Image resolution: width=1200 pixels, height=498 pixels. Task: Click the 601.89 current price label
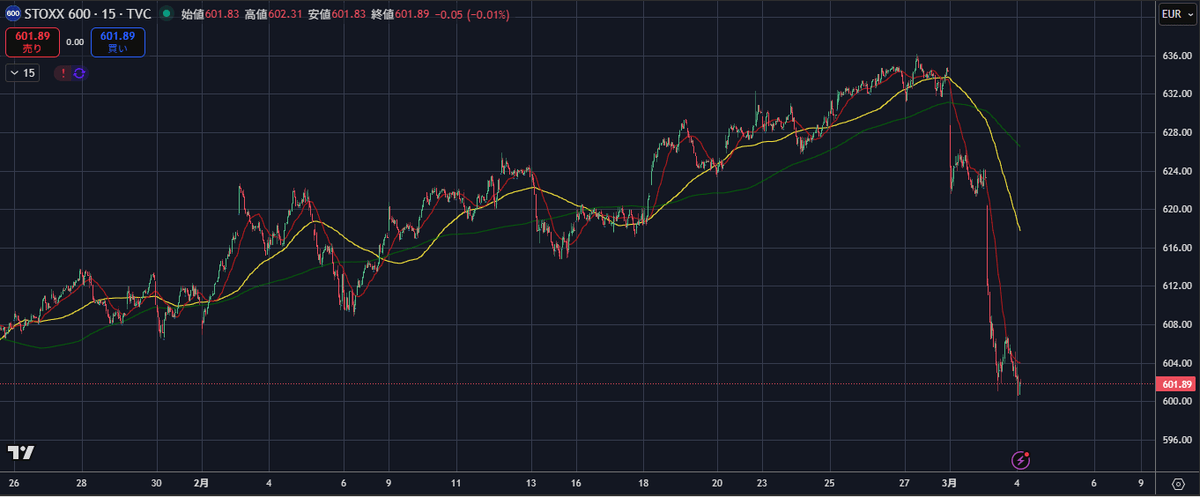[x=1175, y=385]
